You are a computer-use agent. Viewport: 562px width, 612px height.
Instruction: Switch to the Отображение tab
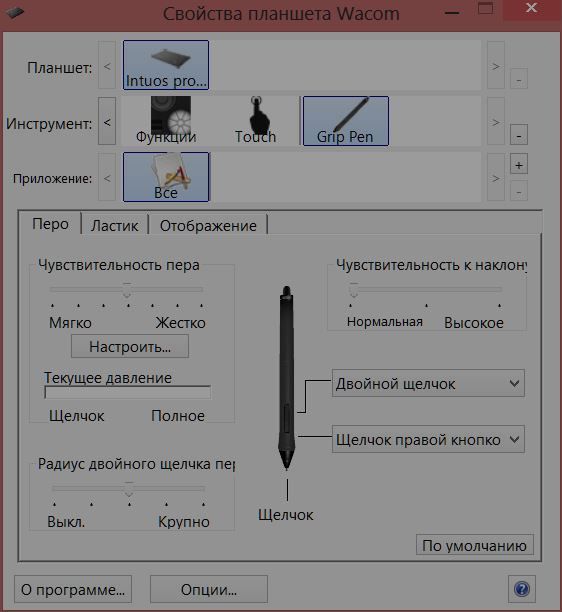point(208,226)
